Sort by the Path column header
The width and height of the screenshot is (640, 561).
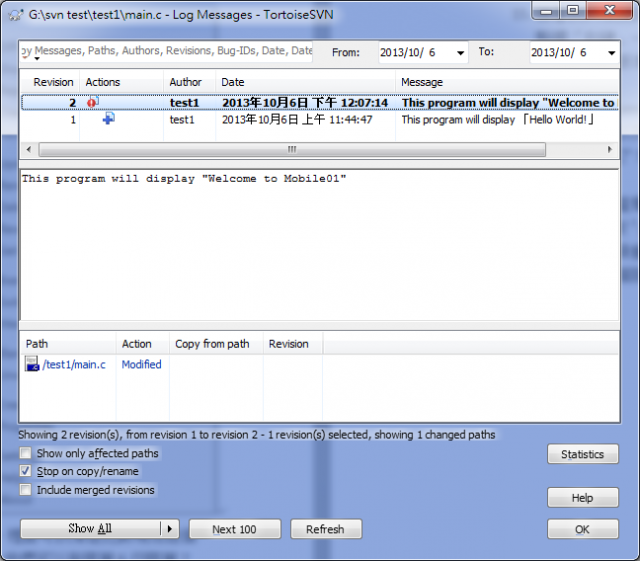[68, 344]
